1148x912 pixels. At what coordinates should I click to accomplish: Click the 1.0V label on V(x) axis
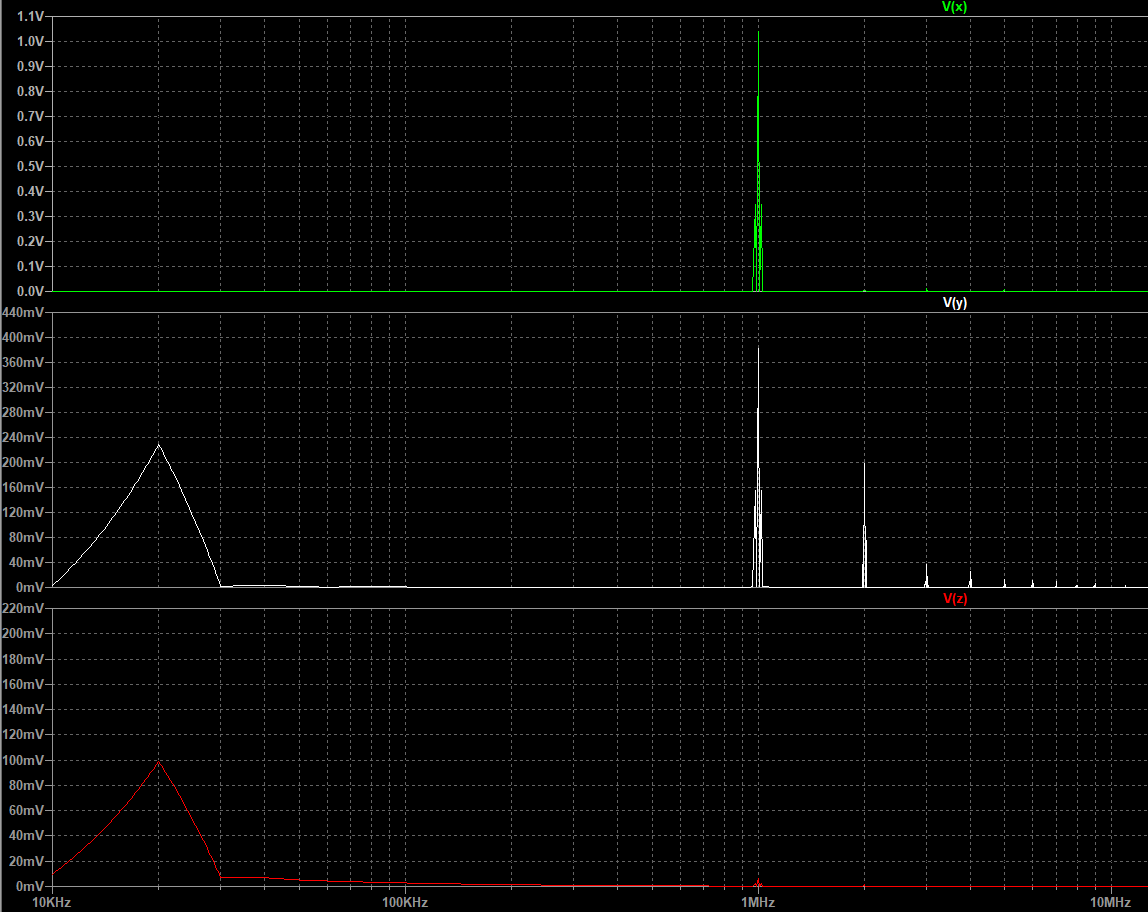coord(30,41)
